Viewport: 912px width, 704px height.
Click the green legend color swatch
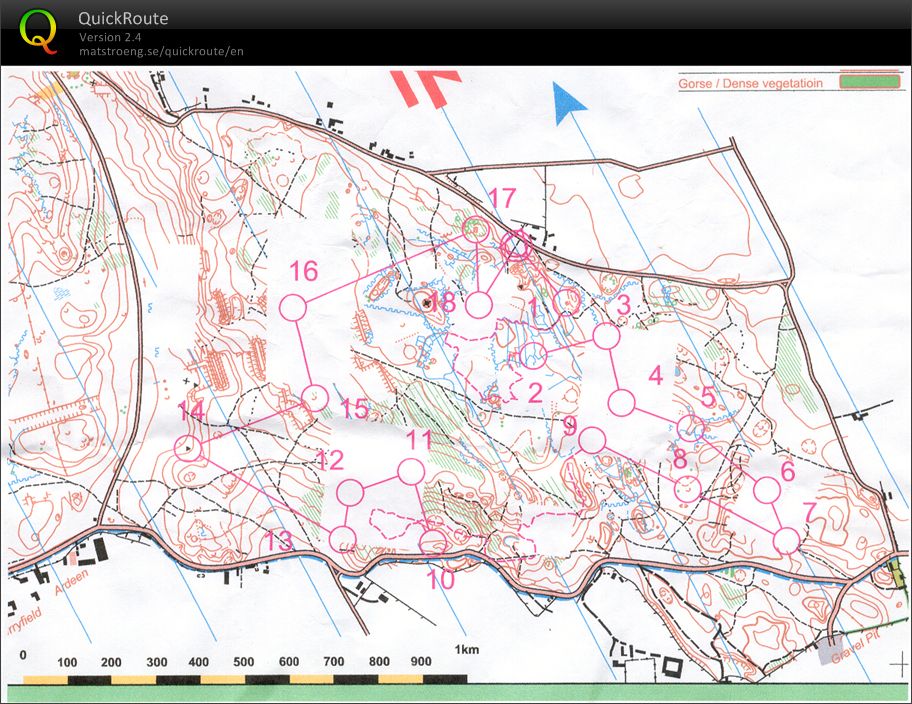click(x=869, y=81)
